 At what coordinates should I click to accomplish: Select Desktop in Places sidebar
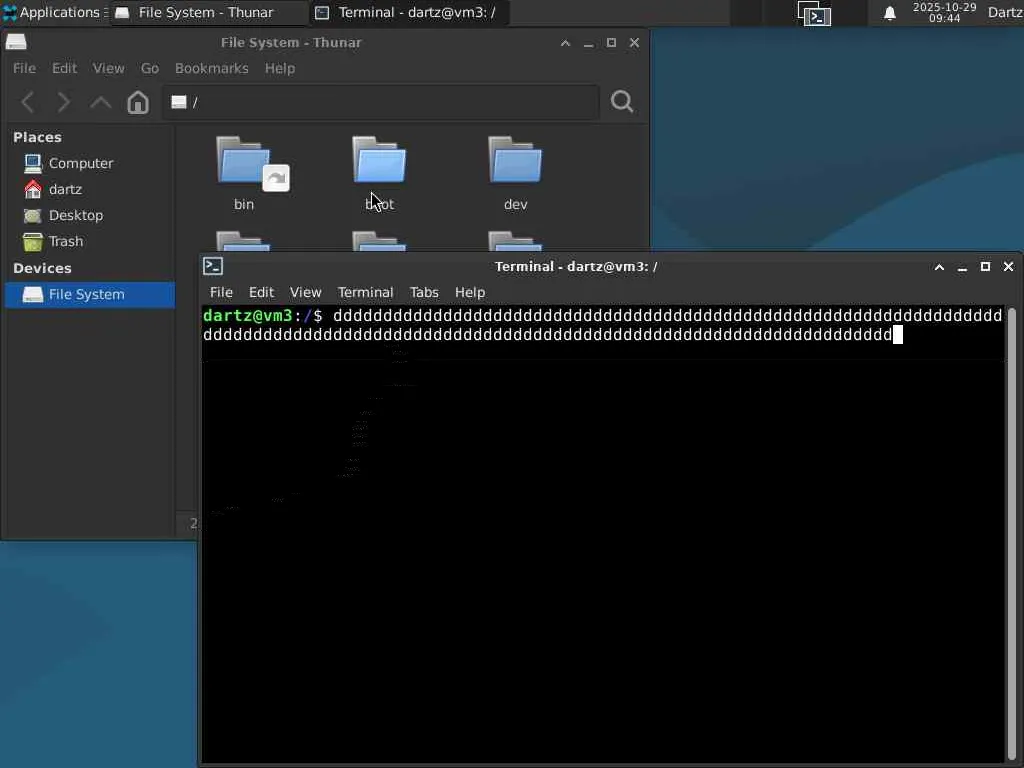tap(76, 216)
